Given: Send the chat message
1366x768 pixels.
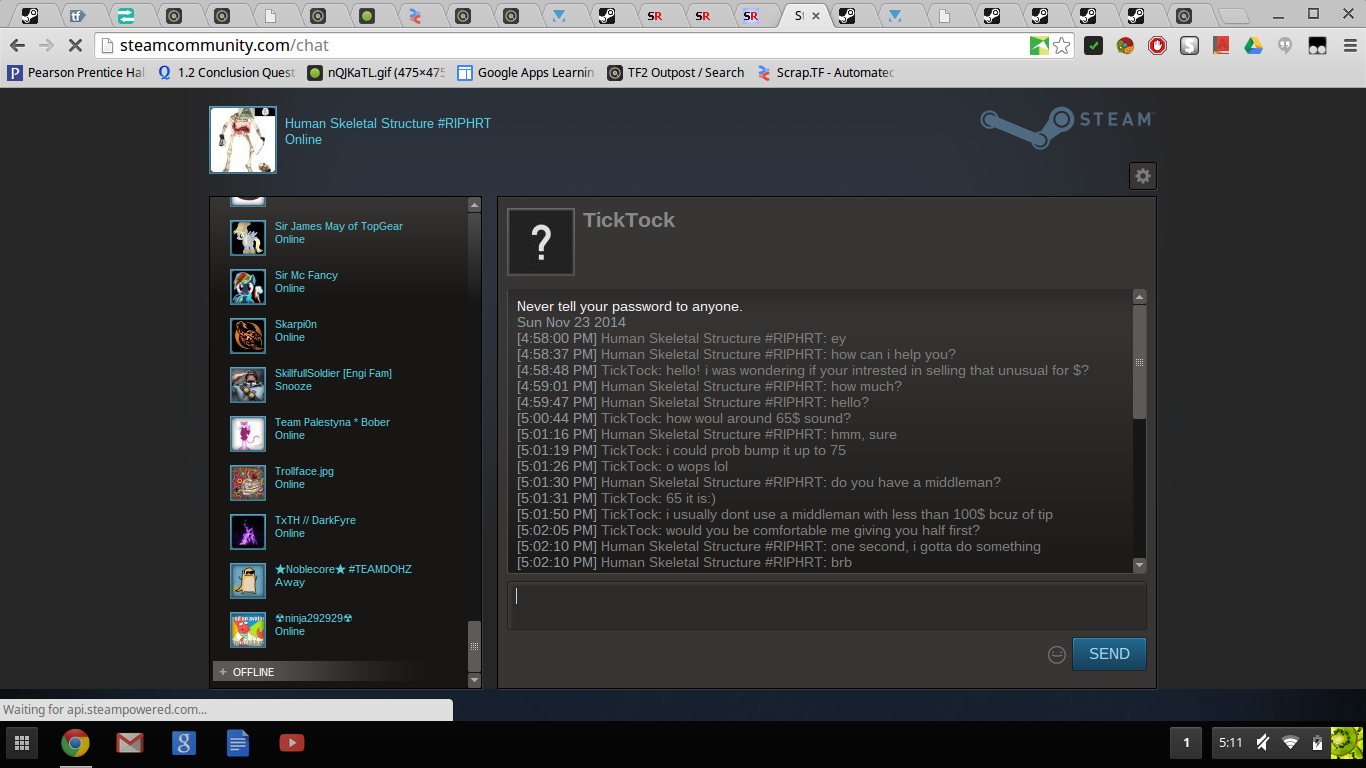Looking at the screenshot, I should click(1108, 654).
